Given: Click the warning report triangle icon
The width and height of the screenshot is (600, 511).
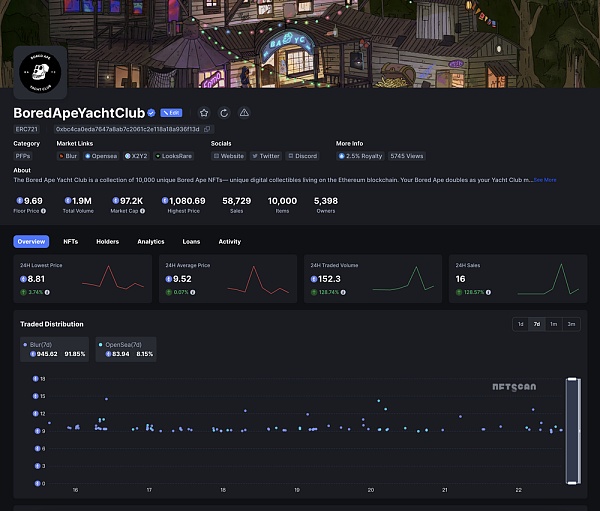Looking at the screenshot, I should point(244,113).
